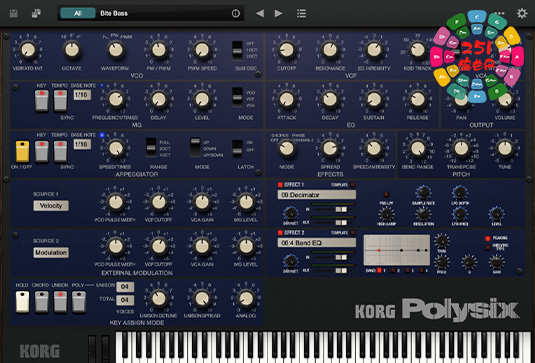
Task: Flip the SUB OSC switch
Action: pos(237,50)
